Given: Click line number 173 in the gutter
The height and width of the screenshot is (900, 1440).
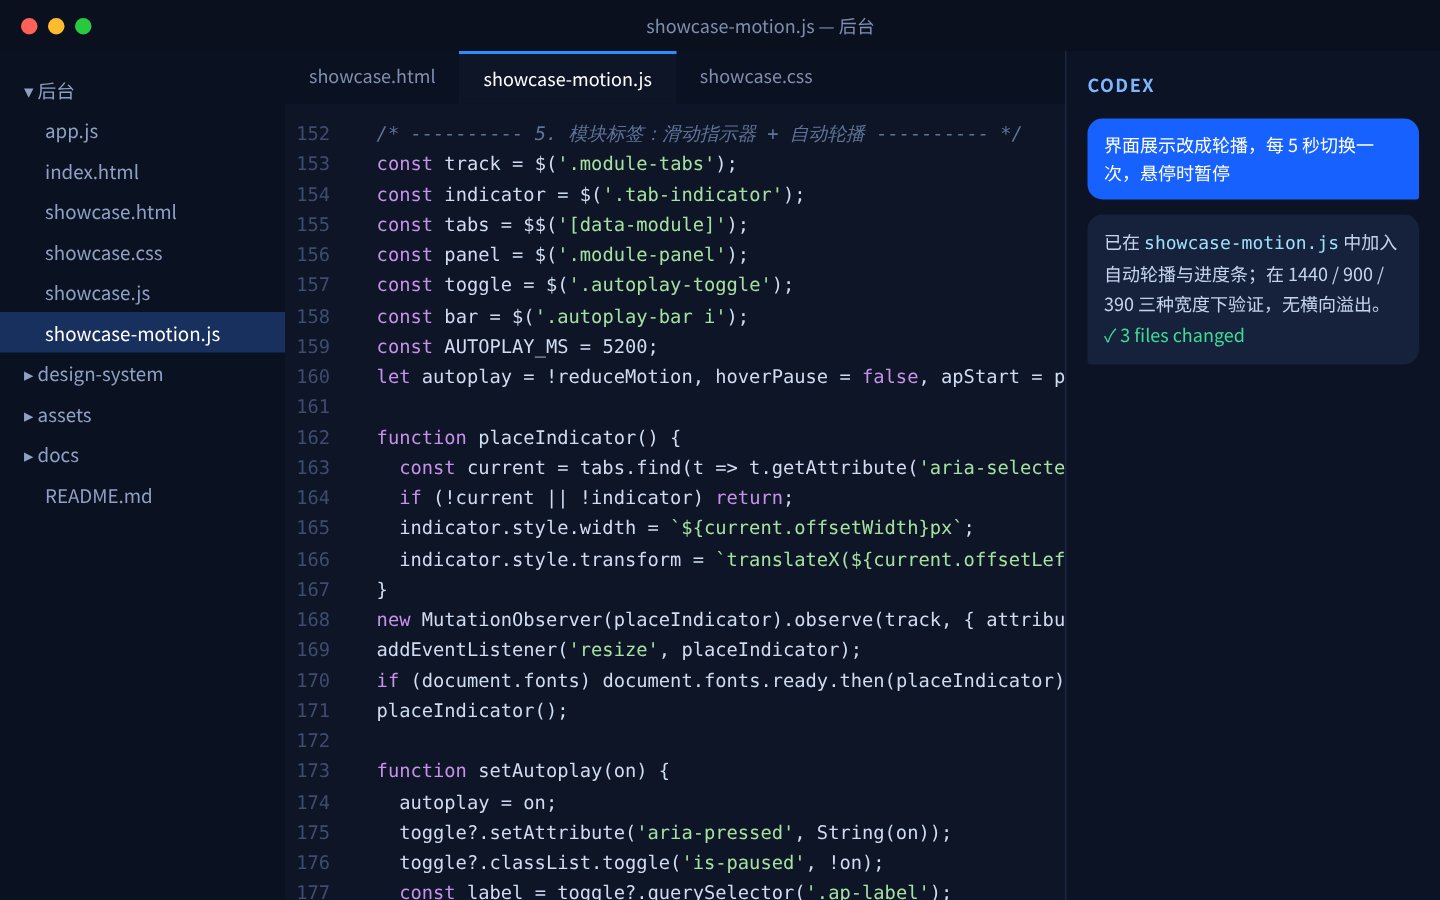Looking at the screenshot, I should point(313,771).
